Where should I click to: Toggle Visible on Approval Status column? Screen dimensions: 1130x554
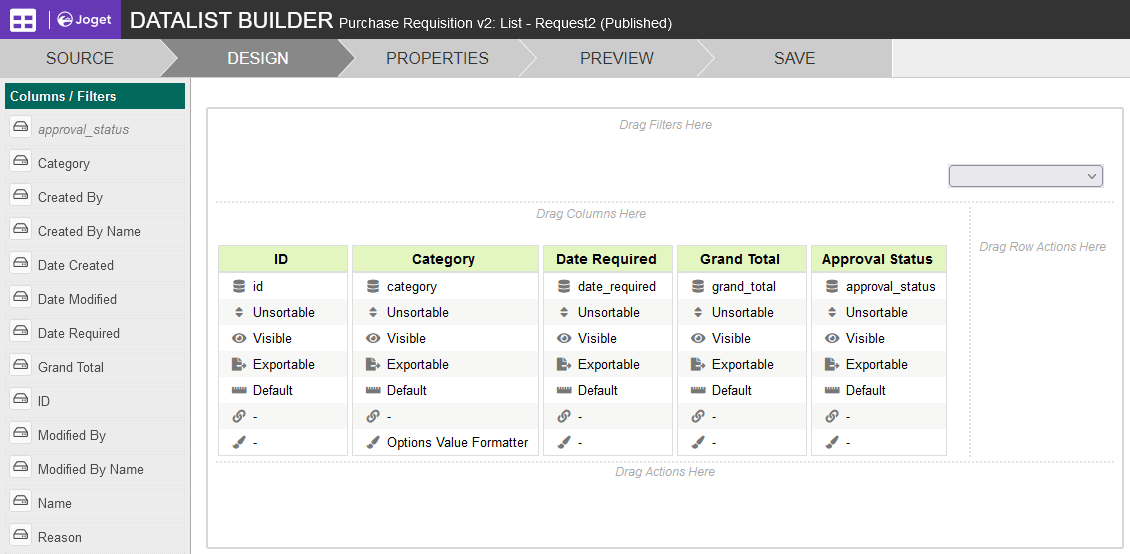[x=865, y=338]
